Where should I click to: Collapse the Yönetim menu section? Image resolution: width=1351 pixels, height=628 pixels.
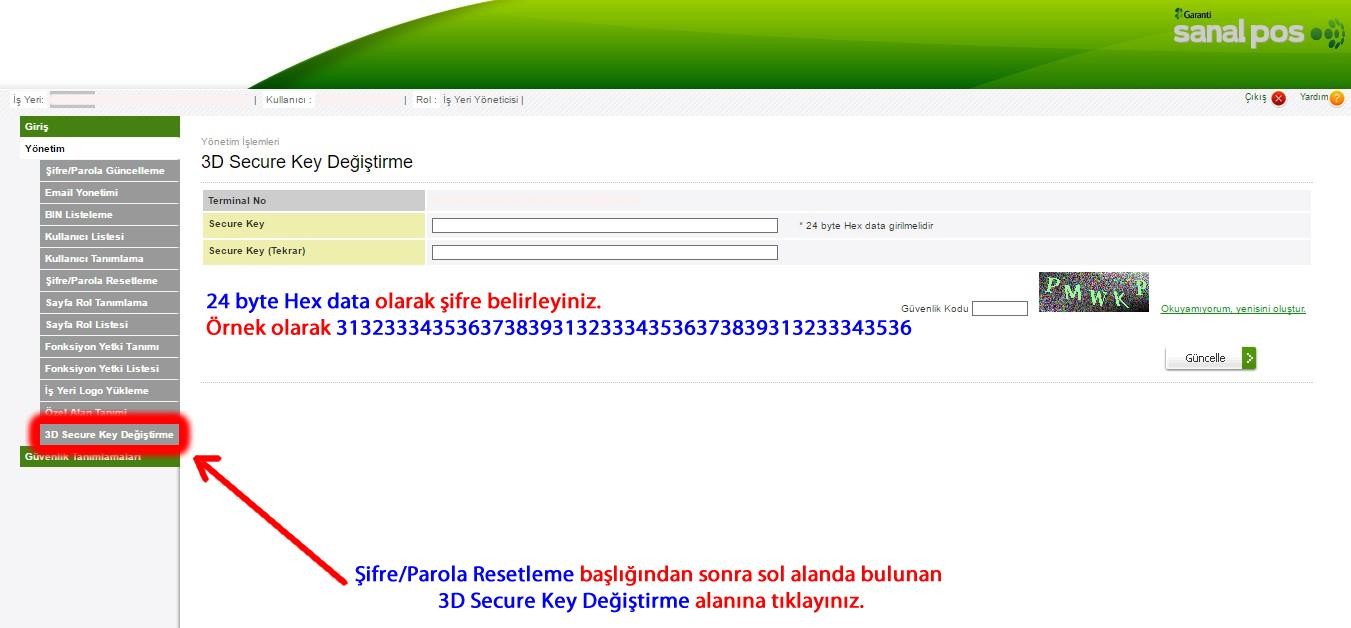99,149
